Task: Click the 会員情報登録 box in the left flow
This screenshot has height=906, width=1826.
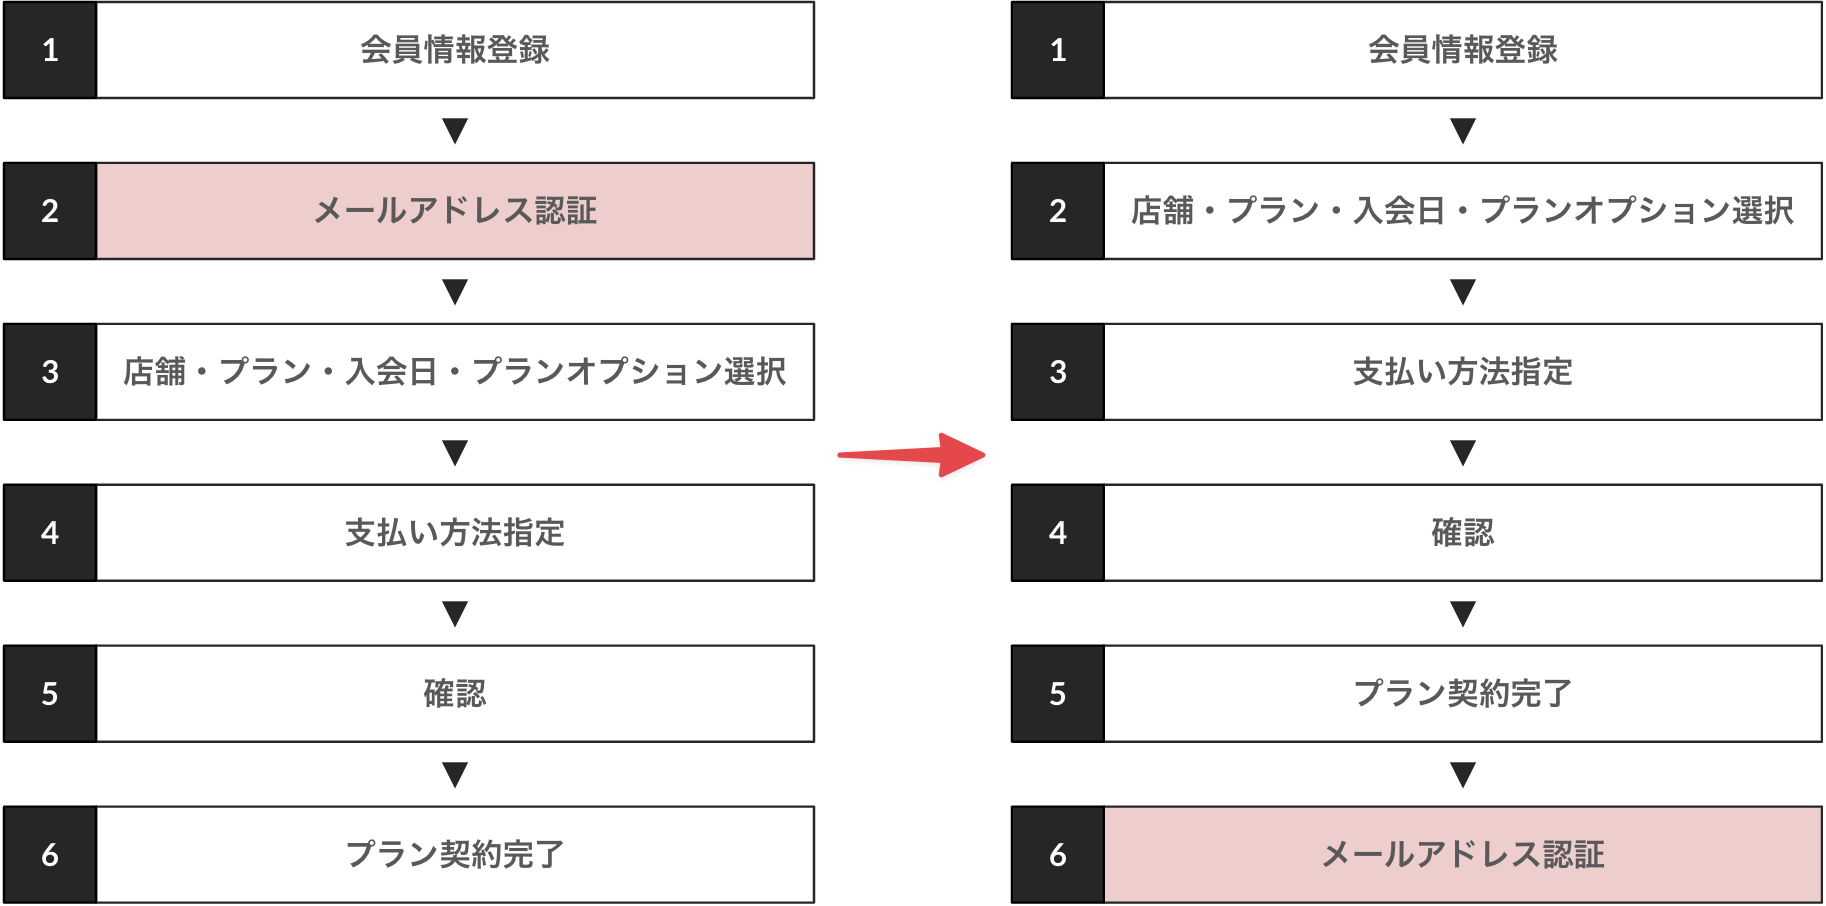Action: 455,50
